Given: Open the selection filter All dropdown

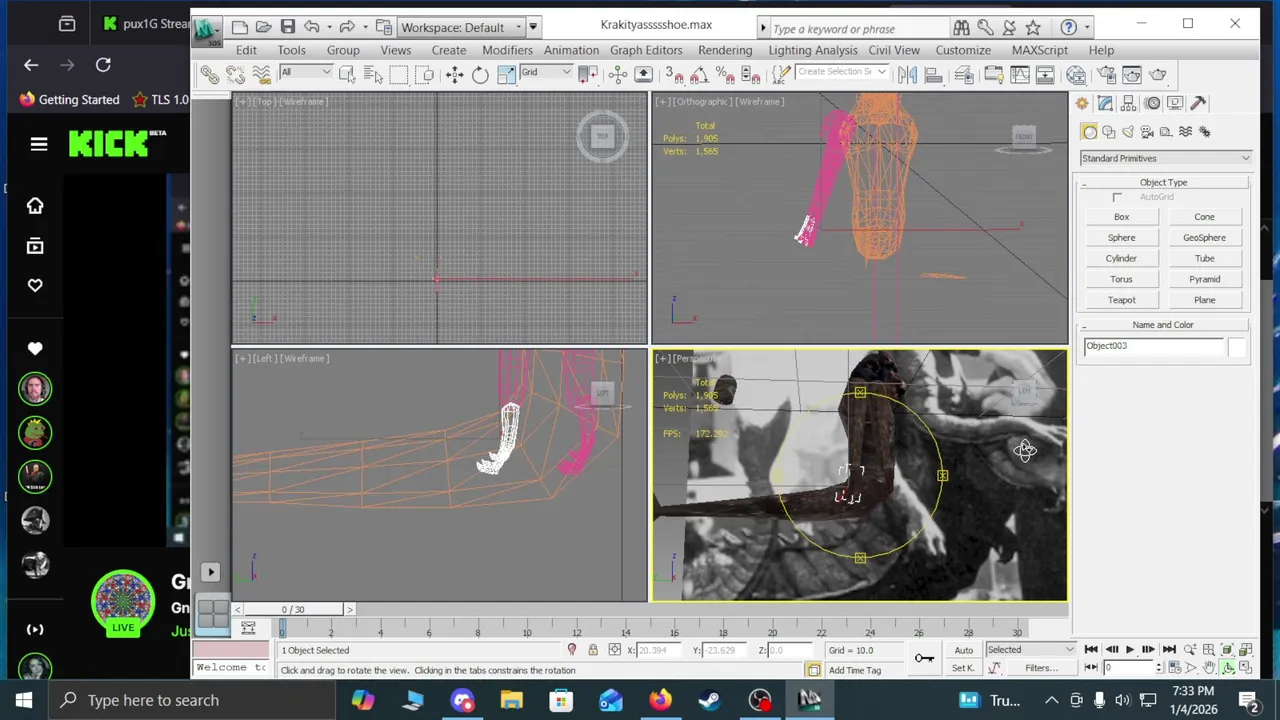Looking at the screenshot, I should click(305, 72).
